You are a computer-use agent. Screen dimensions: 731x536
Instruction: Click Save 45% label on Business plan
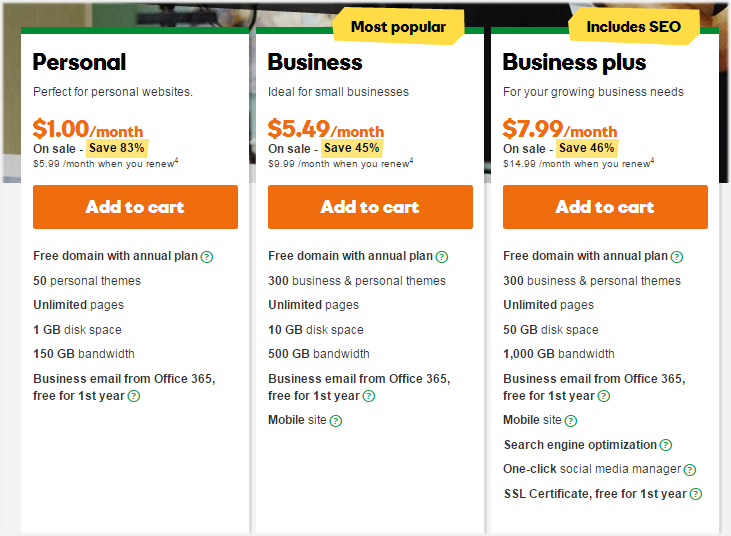click(x=352, y=148)
